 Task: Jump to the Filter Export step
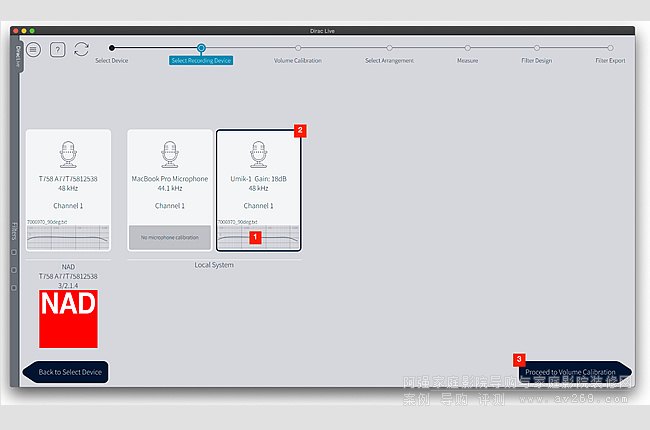610,47
